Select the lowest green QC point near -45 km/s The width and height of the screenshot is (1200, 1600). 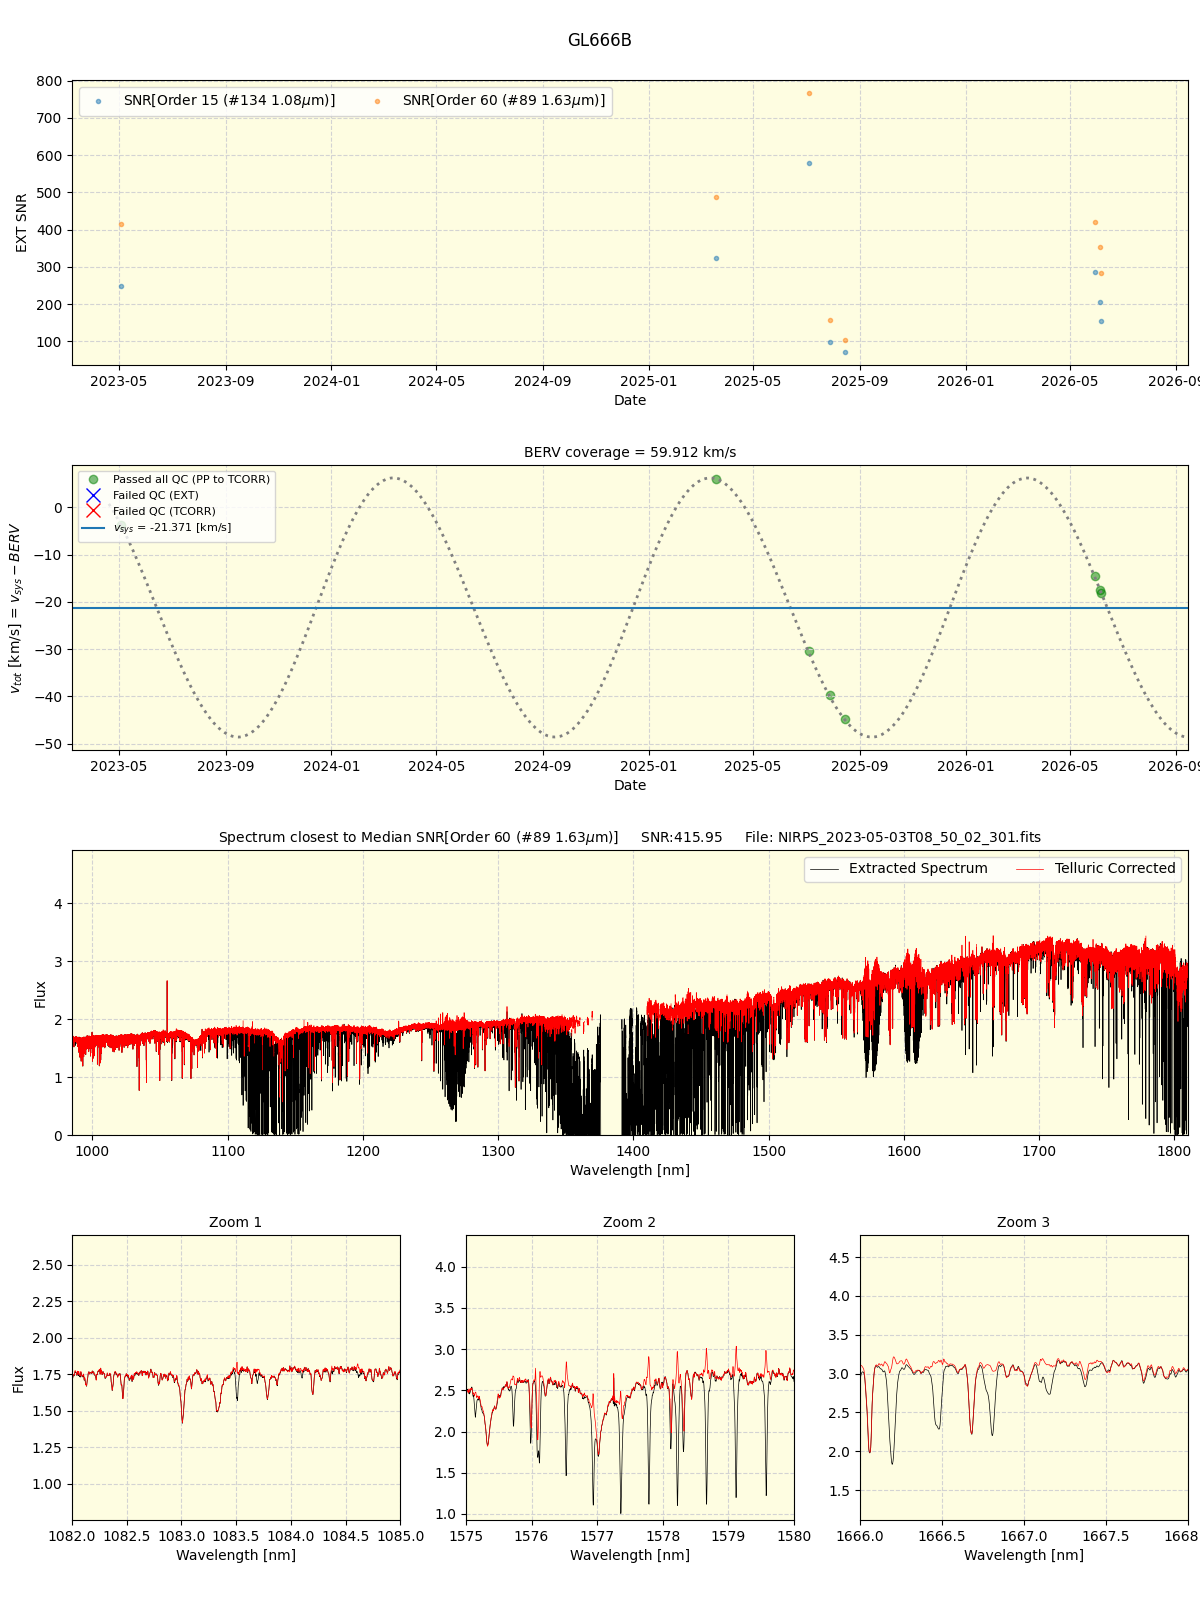click(845, 719)
